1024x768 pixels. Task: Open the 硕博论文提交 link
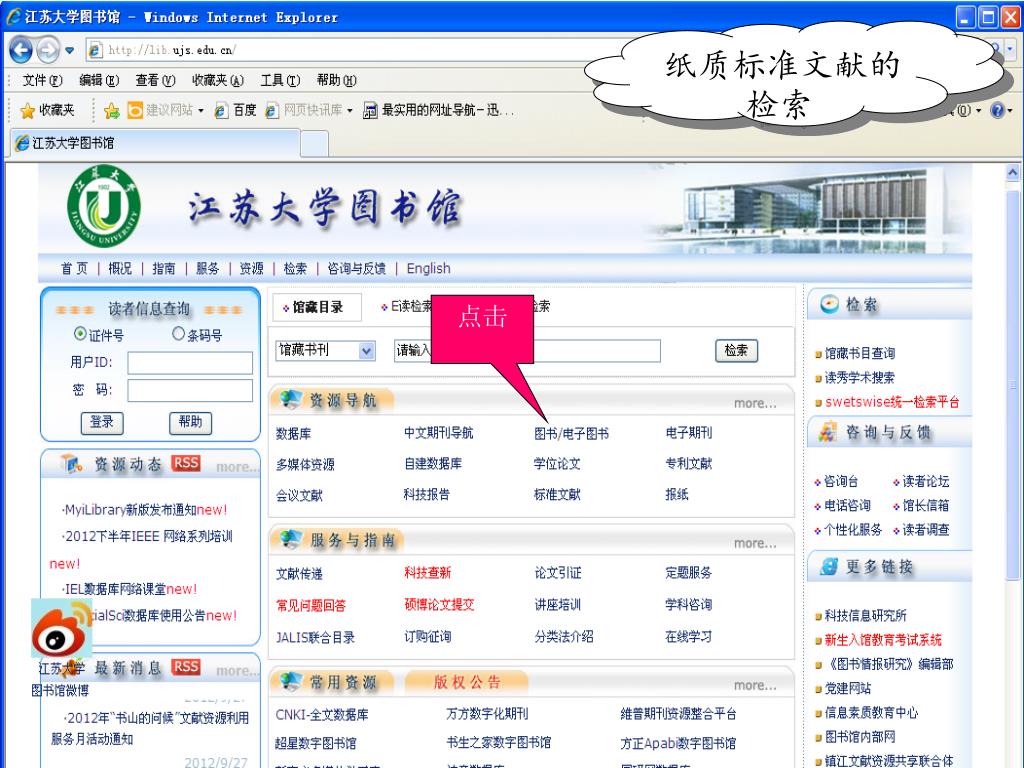click(x=440, y=605)
